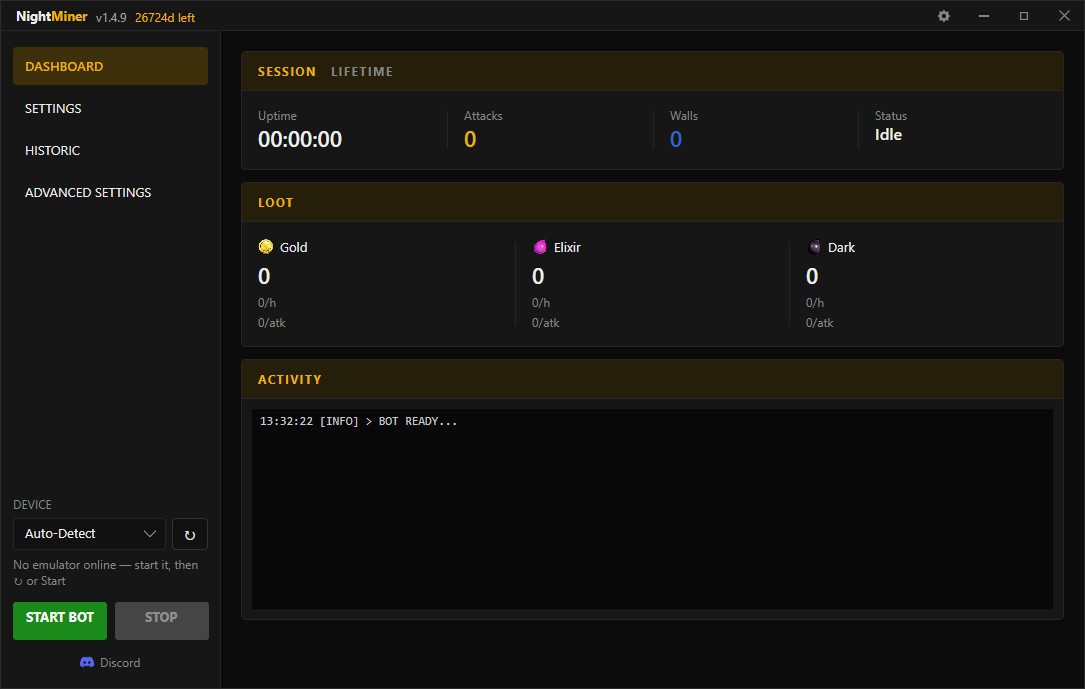The height and width of the screenshot is (689, 1085).
Task: Open settings via the gear icon
Action: click(x=944, y=16)
